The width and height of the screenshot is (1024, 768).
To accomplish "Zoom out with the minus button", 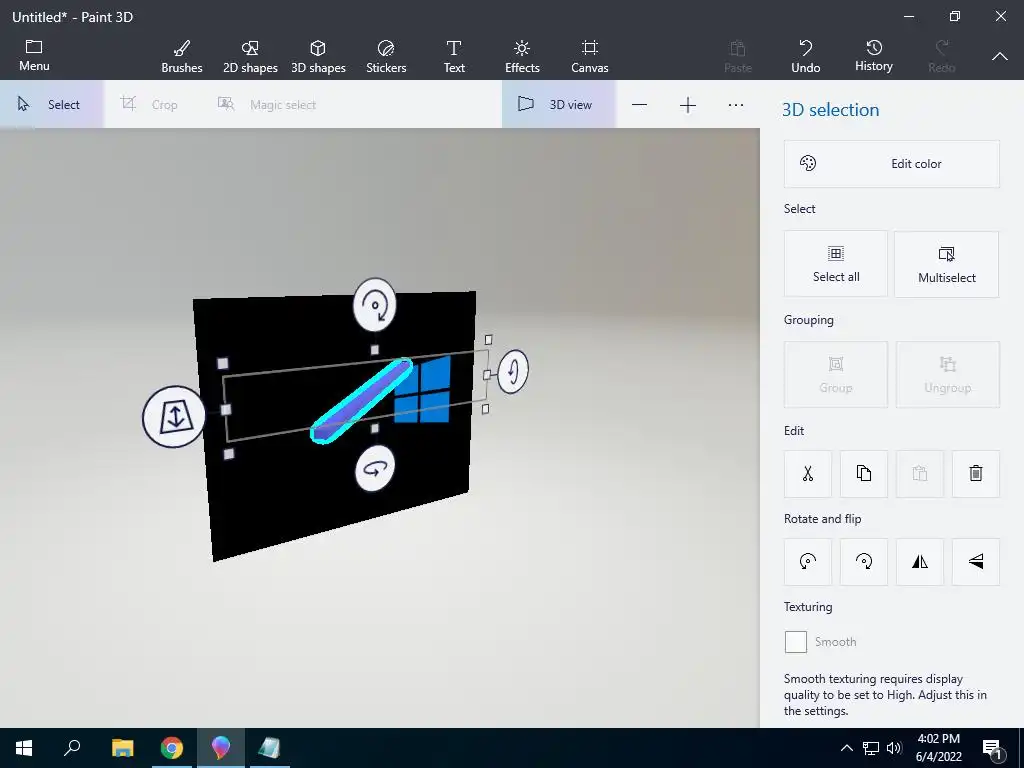I will (639, 105).
